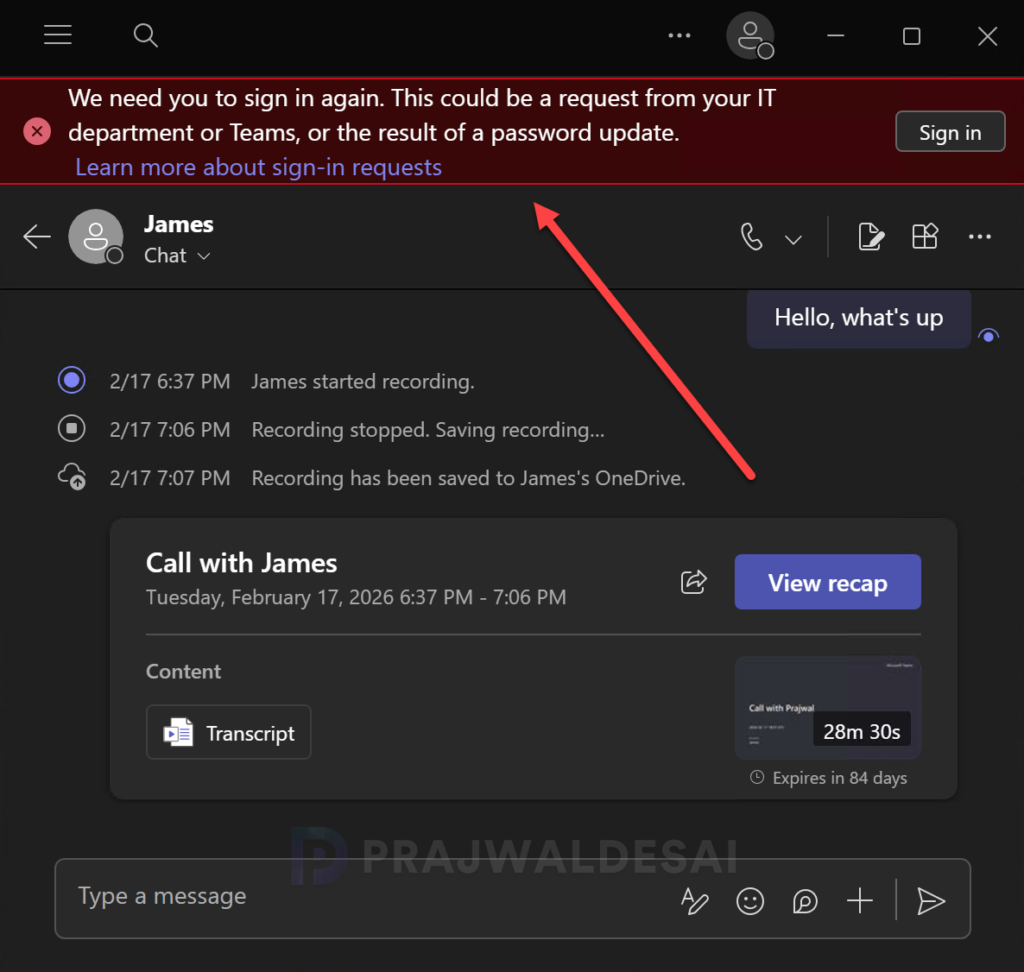Click 'James started recording.' text
Screen dimensions: 1024x972
(362, 381)
